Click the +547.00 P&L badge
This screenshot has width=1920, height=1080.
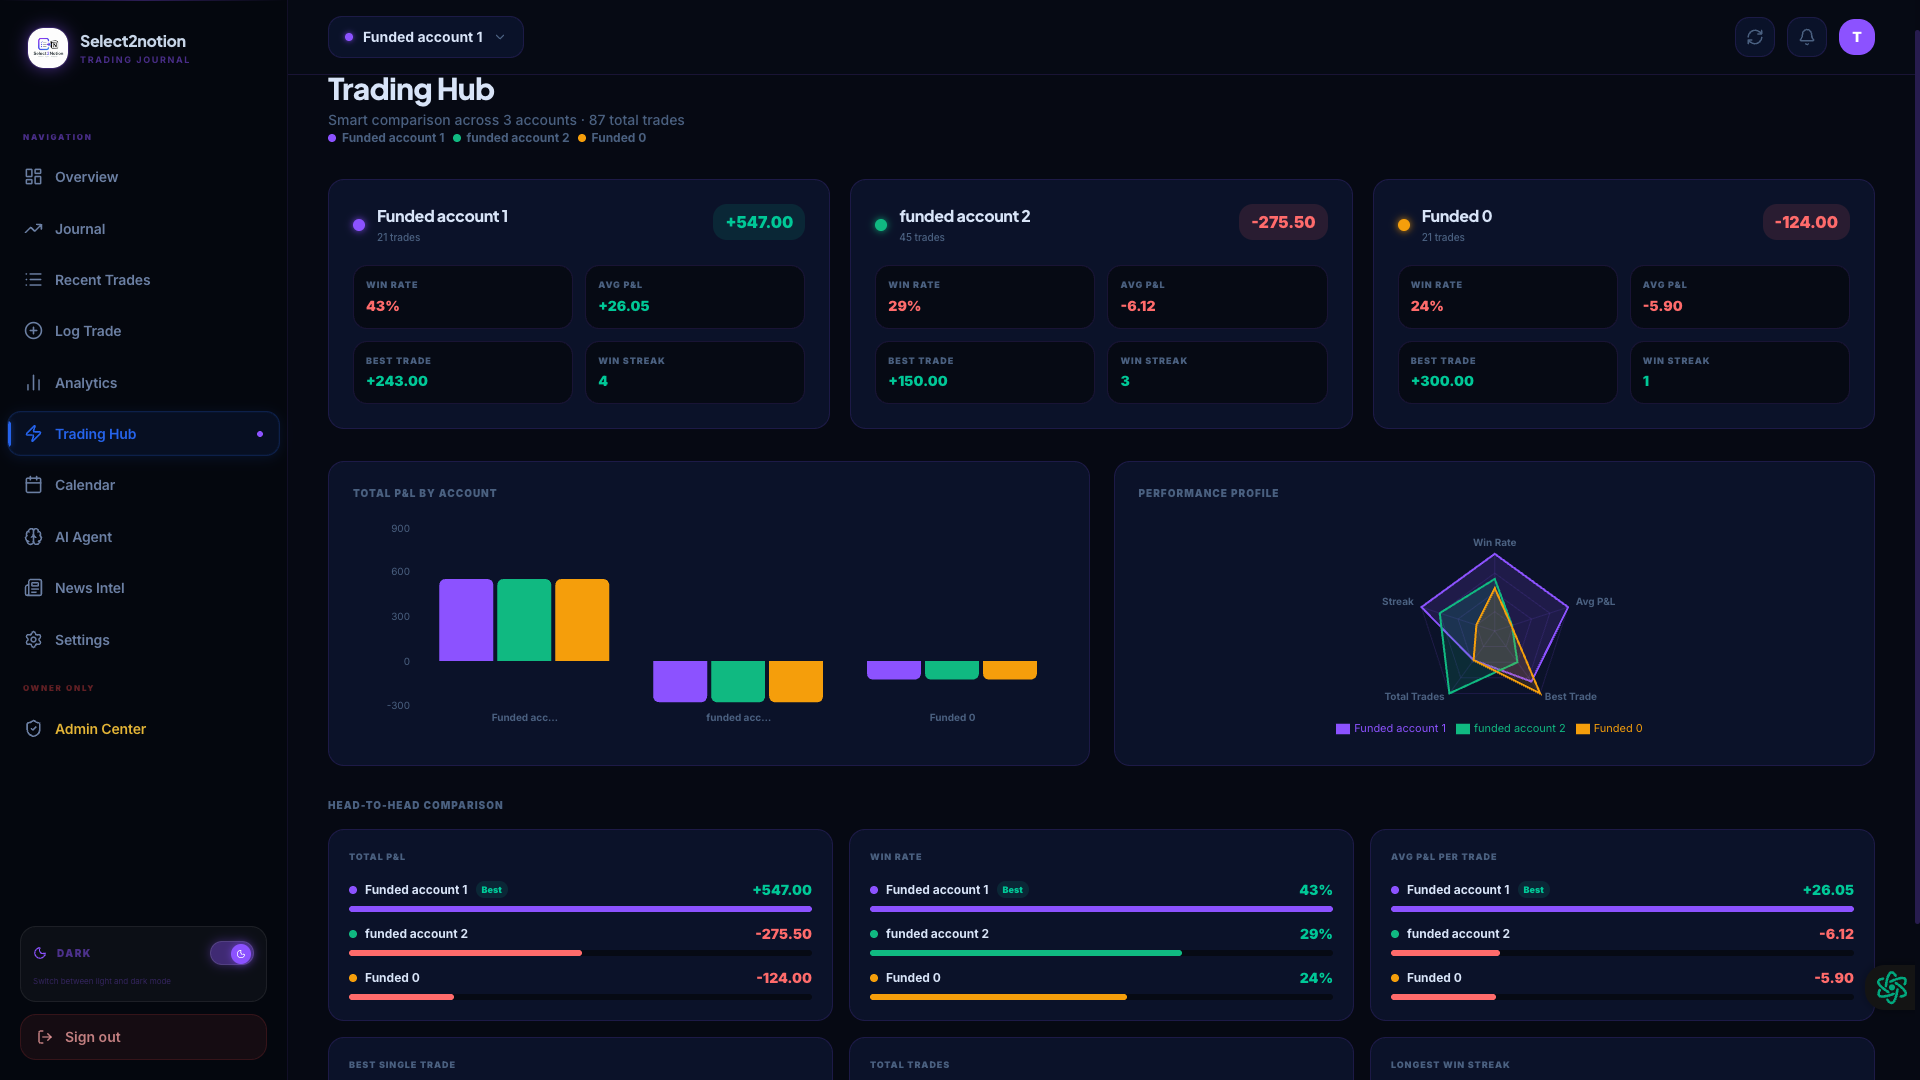759,222
